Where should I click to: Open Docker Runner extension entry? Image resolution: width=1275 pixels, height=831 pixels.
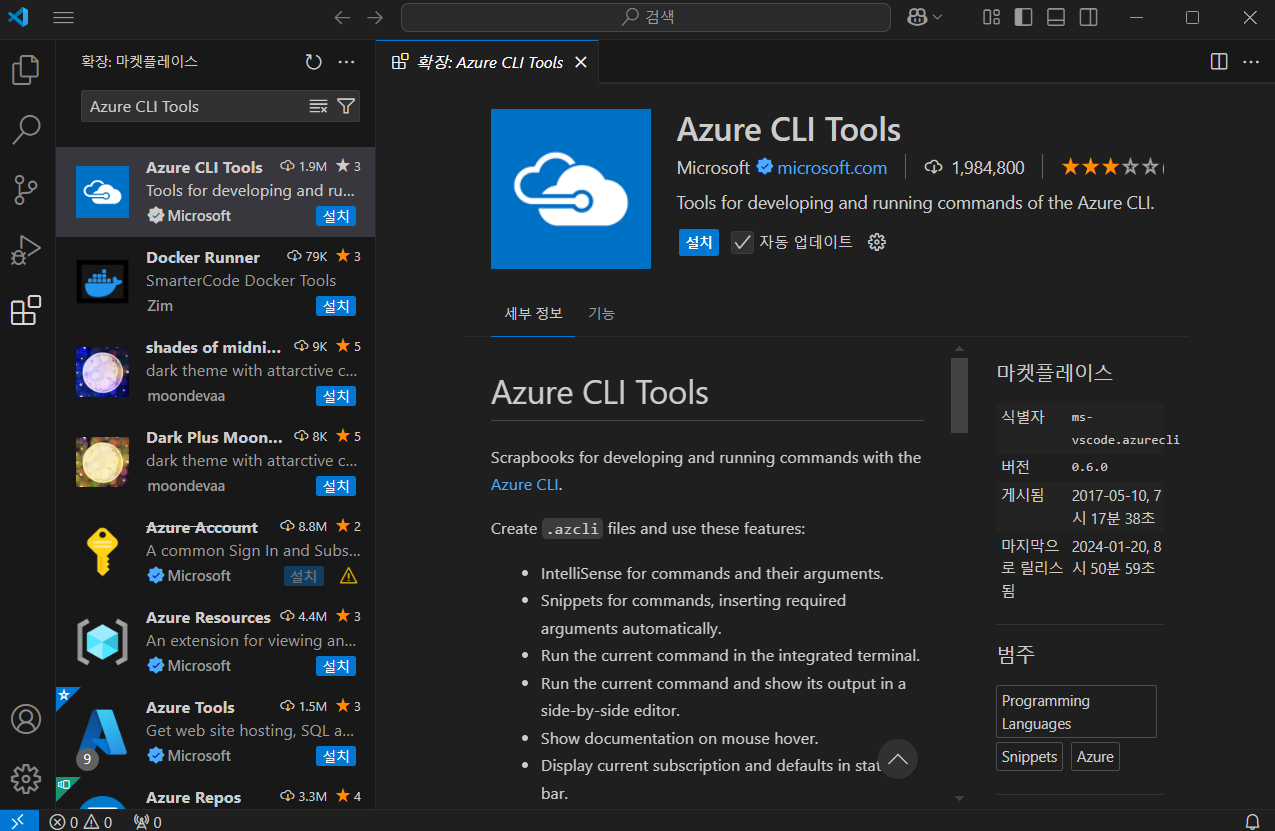click(x=215, y=282)
